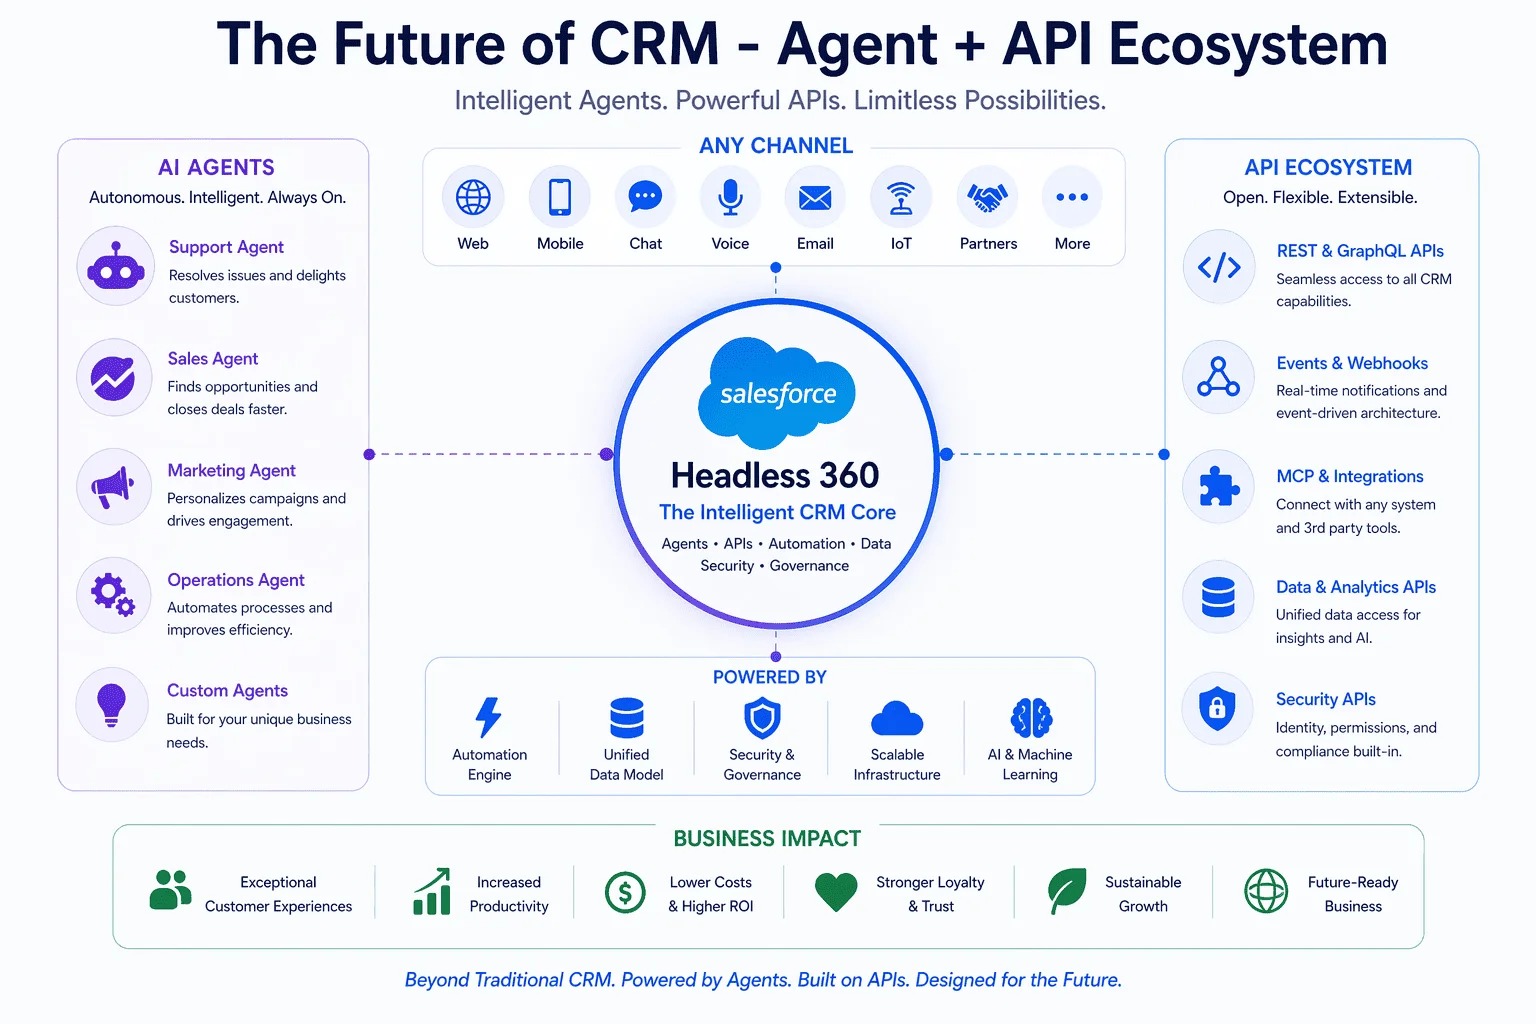Image resolution: width=1536 pixels, height=1024 pixels.
Task: Click "Open. Flexible. Extensible." tagline
Action: pyautogui.click(x=1320, y=197)
